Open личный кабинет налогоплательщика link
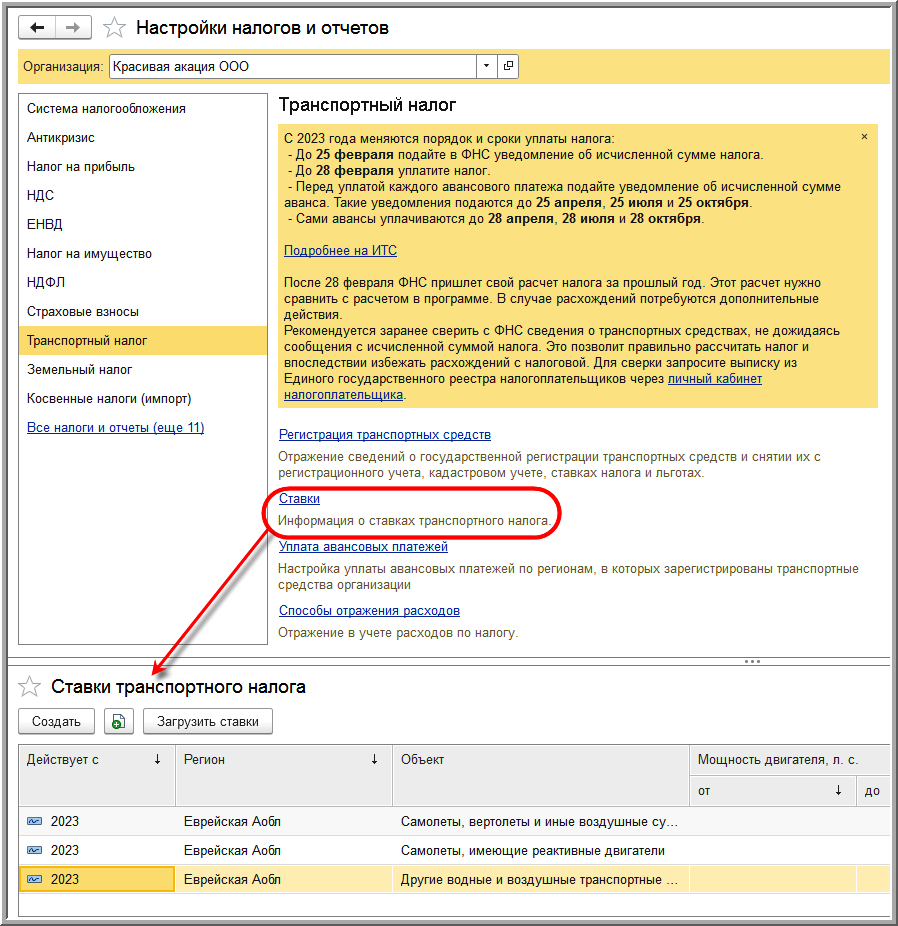This screenshot has height=926, width=898. pyautogui.click(x=714, y=379)
